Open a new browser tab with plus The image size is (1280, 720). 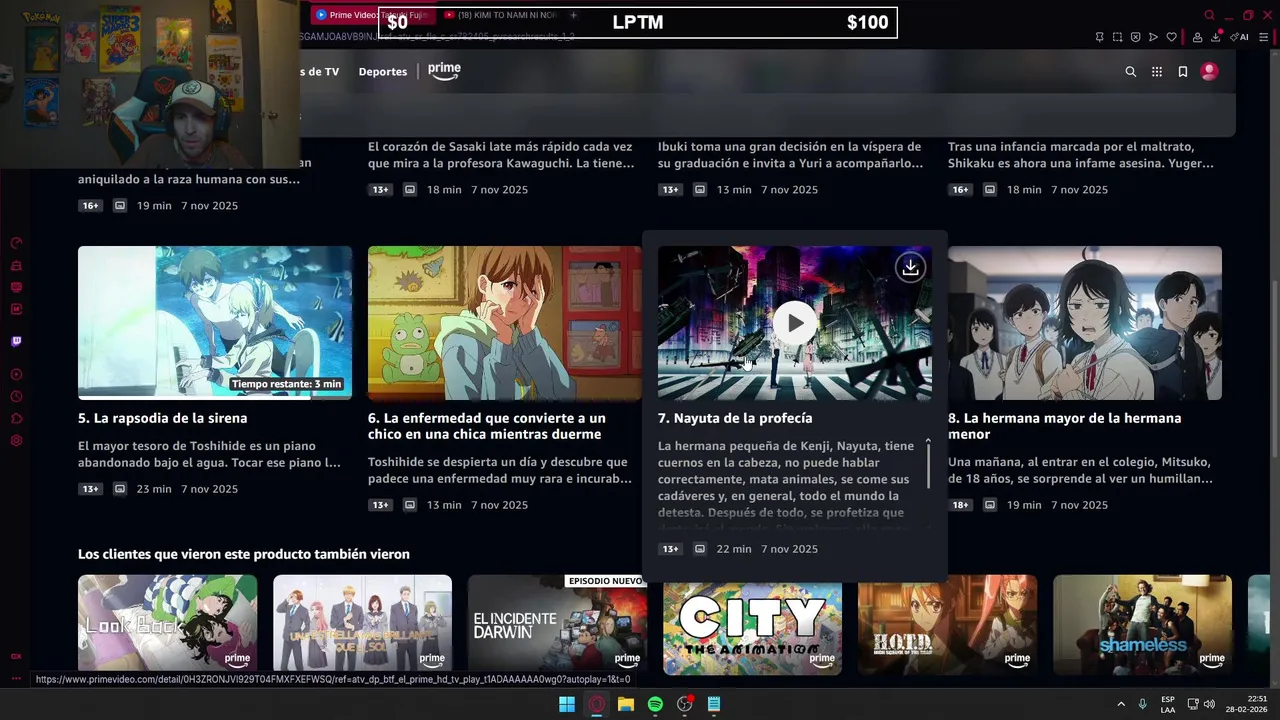click(x=573, y=15)
